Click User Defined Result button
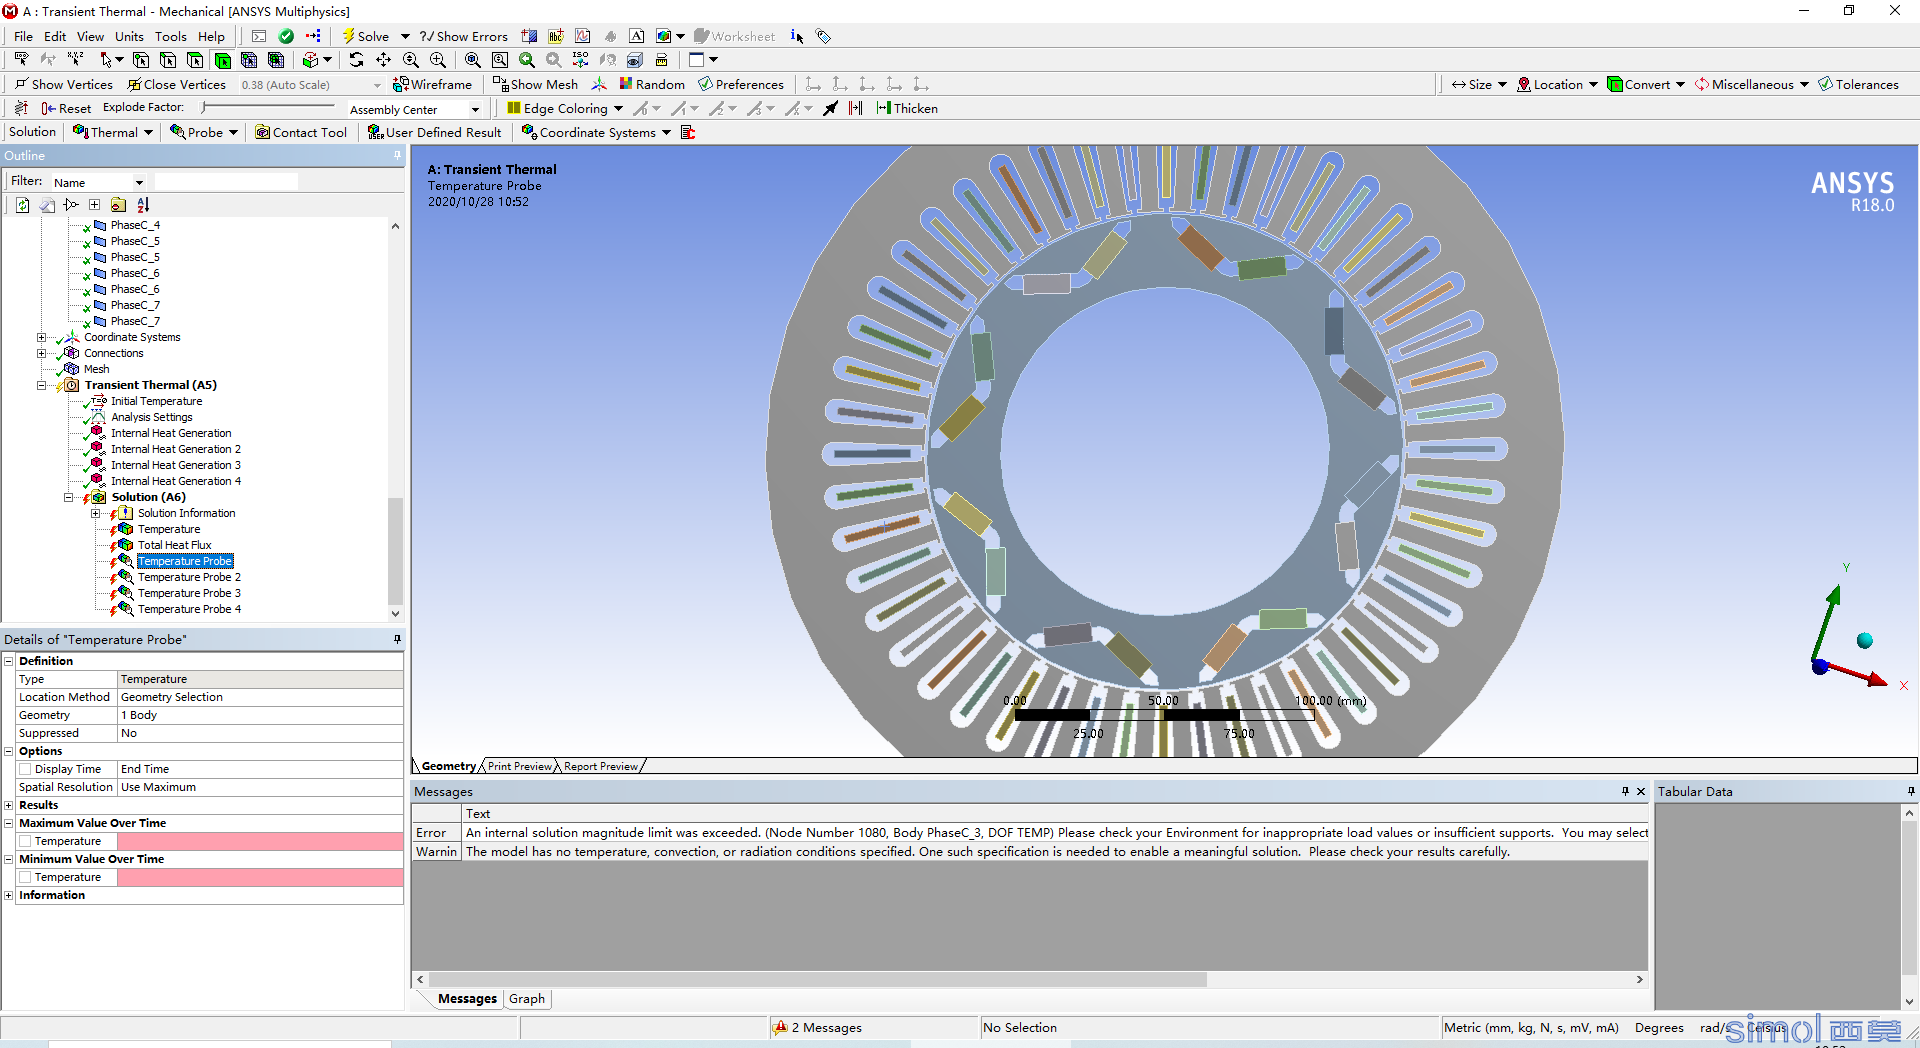 (434, 132)
